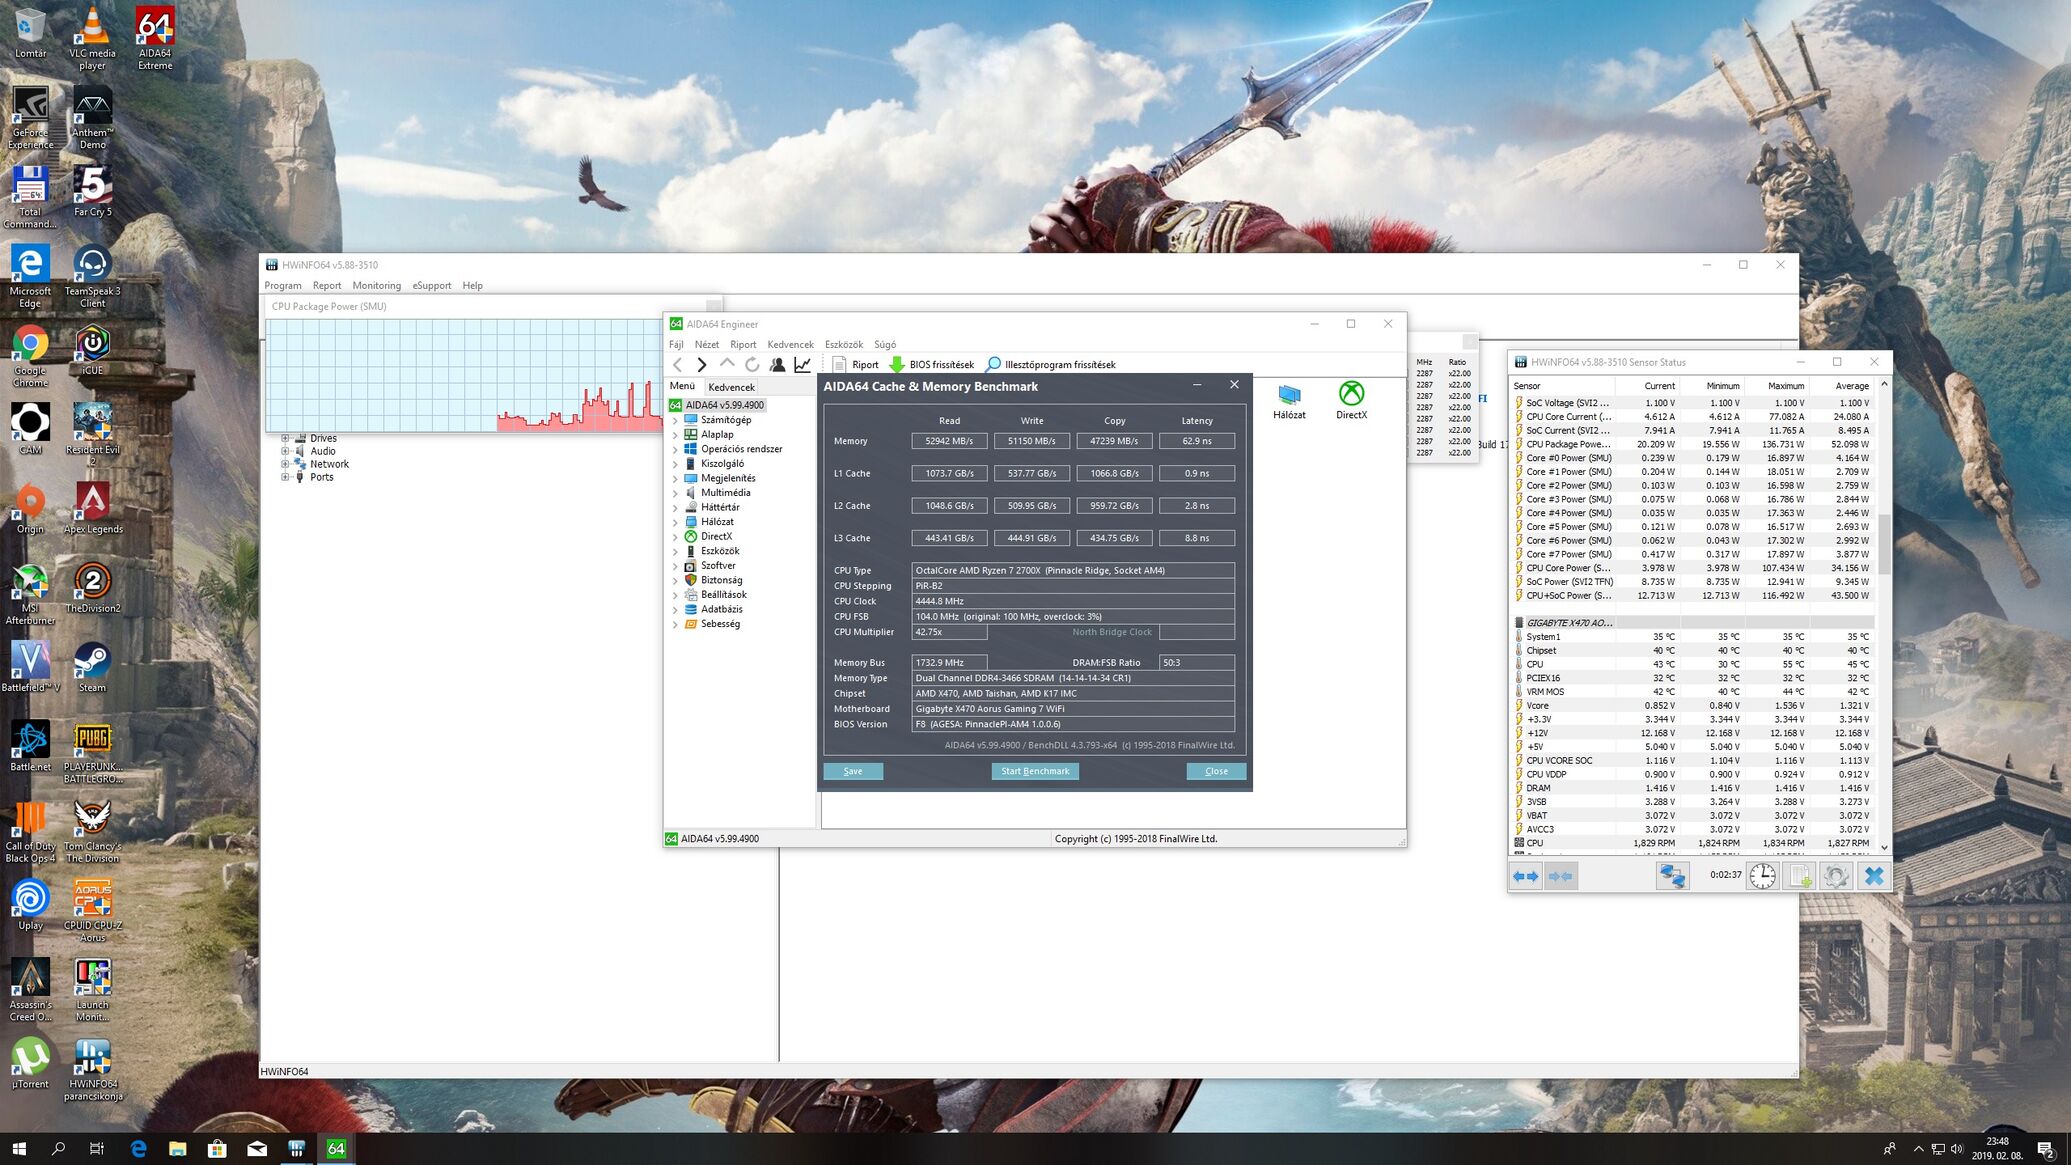Click the HWiNFO network remote monitoring icon
The height and width of the screenshot is (1165, 2071).
tap(1672, 876)
